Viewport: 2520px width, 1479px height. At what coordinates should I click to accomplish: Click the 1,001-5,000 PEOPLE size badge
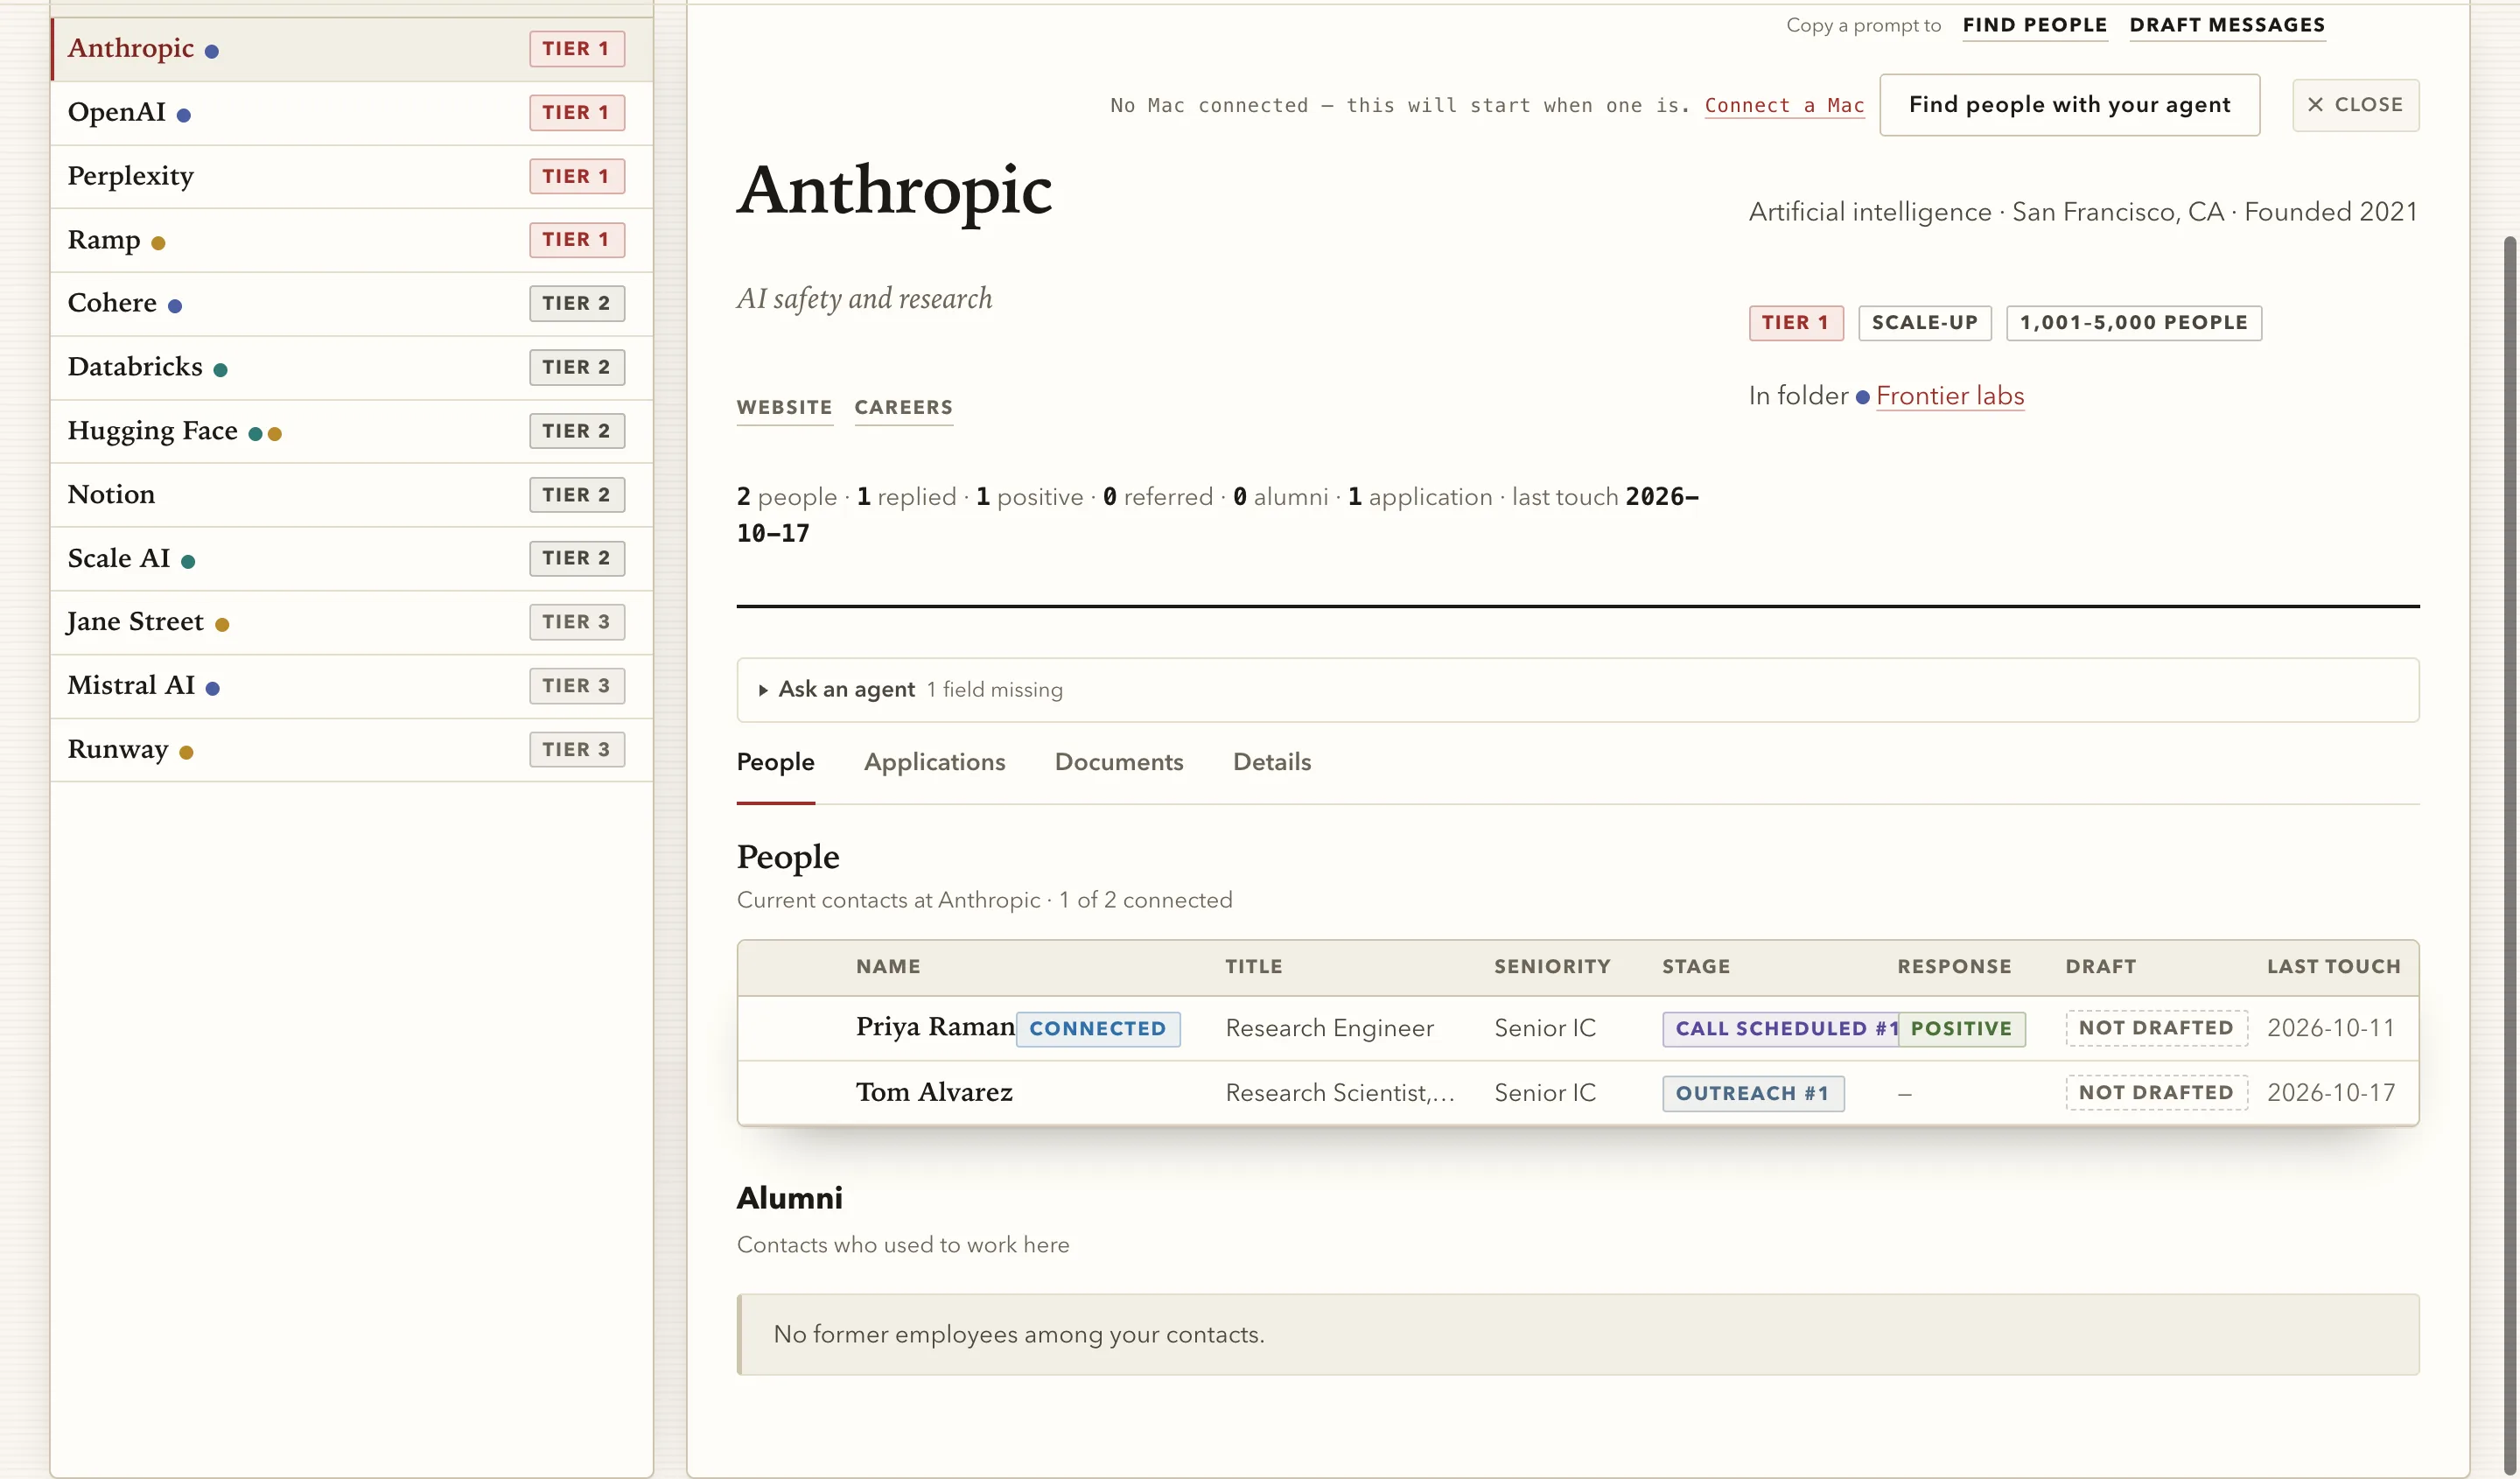point(2133,323)
